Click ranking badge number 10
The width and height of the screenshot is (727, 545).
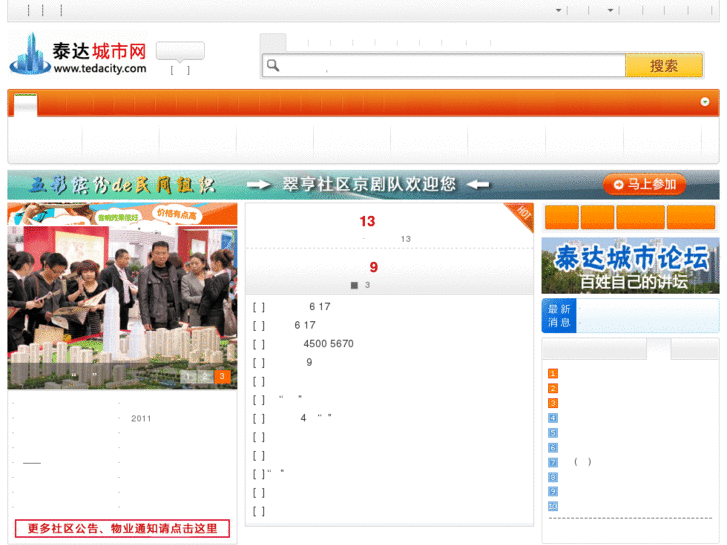point(553,506)
